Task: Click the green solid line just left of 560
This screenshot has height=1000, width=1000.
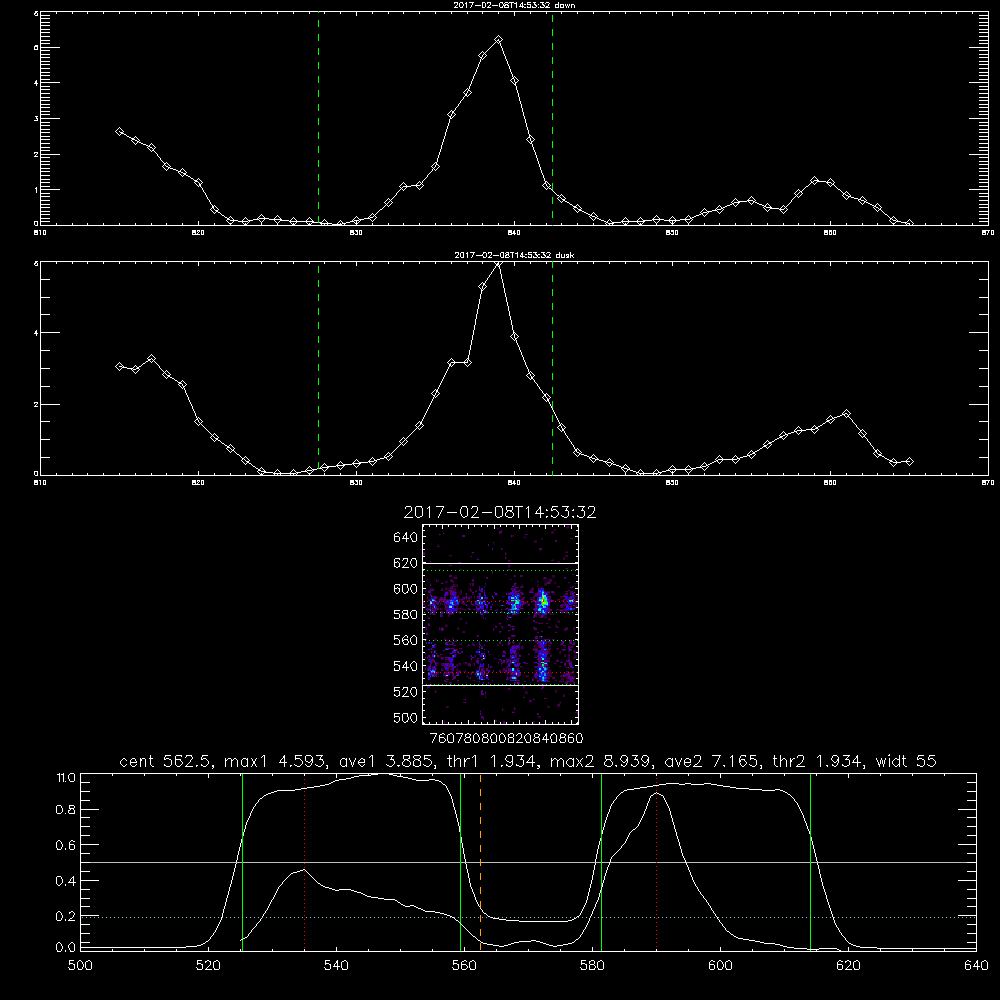Action: [x=460, y=862]
